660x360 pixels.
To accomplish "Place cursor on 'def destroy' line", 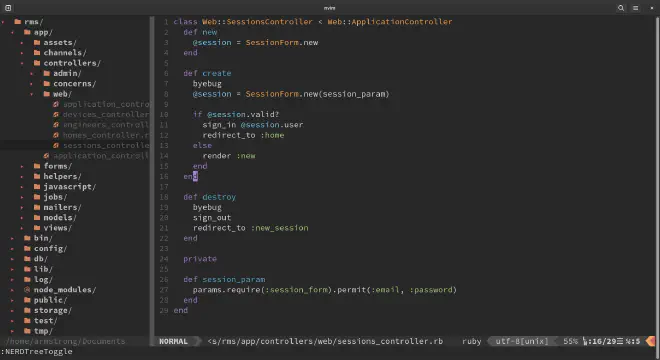I will click(210, 197).
